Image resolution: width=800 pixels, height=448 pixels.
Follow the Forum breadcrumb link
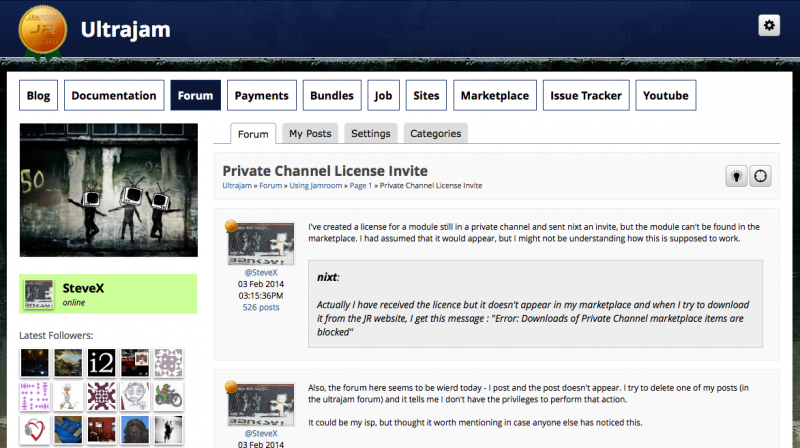[x=270, y=186]
